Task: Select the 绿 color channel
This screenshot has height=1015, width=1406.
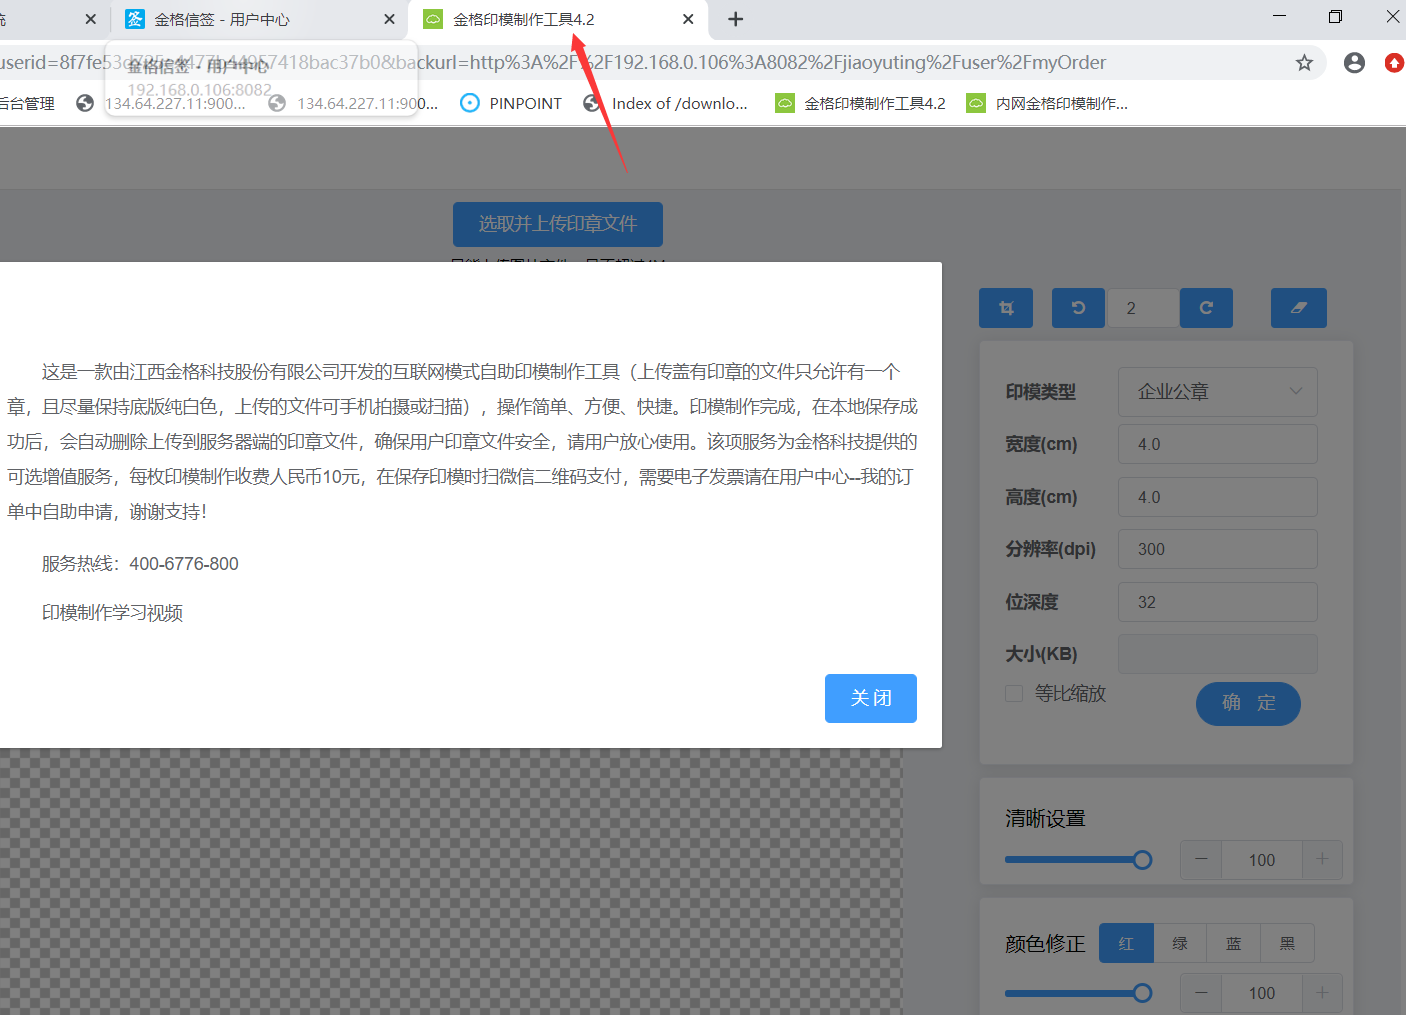Action: 1180,943
